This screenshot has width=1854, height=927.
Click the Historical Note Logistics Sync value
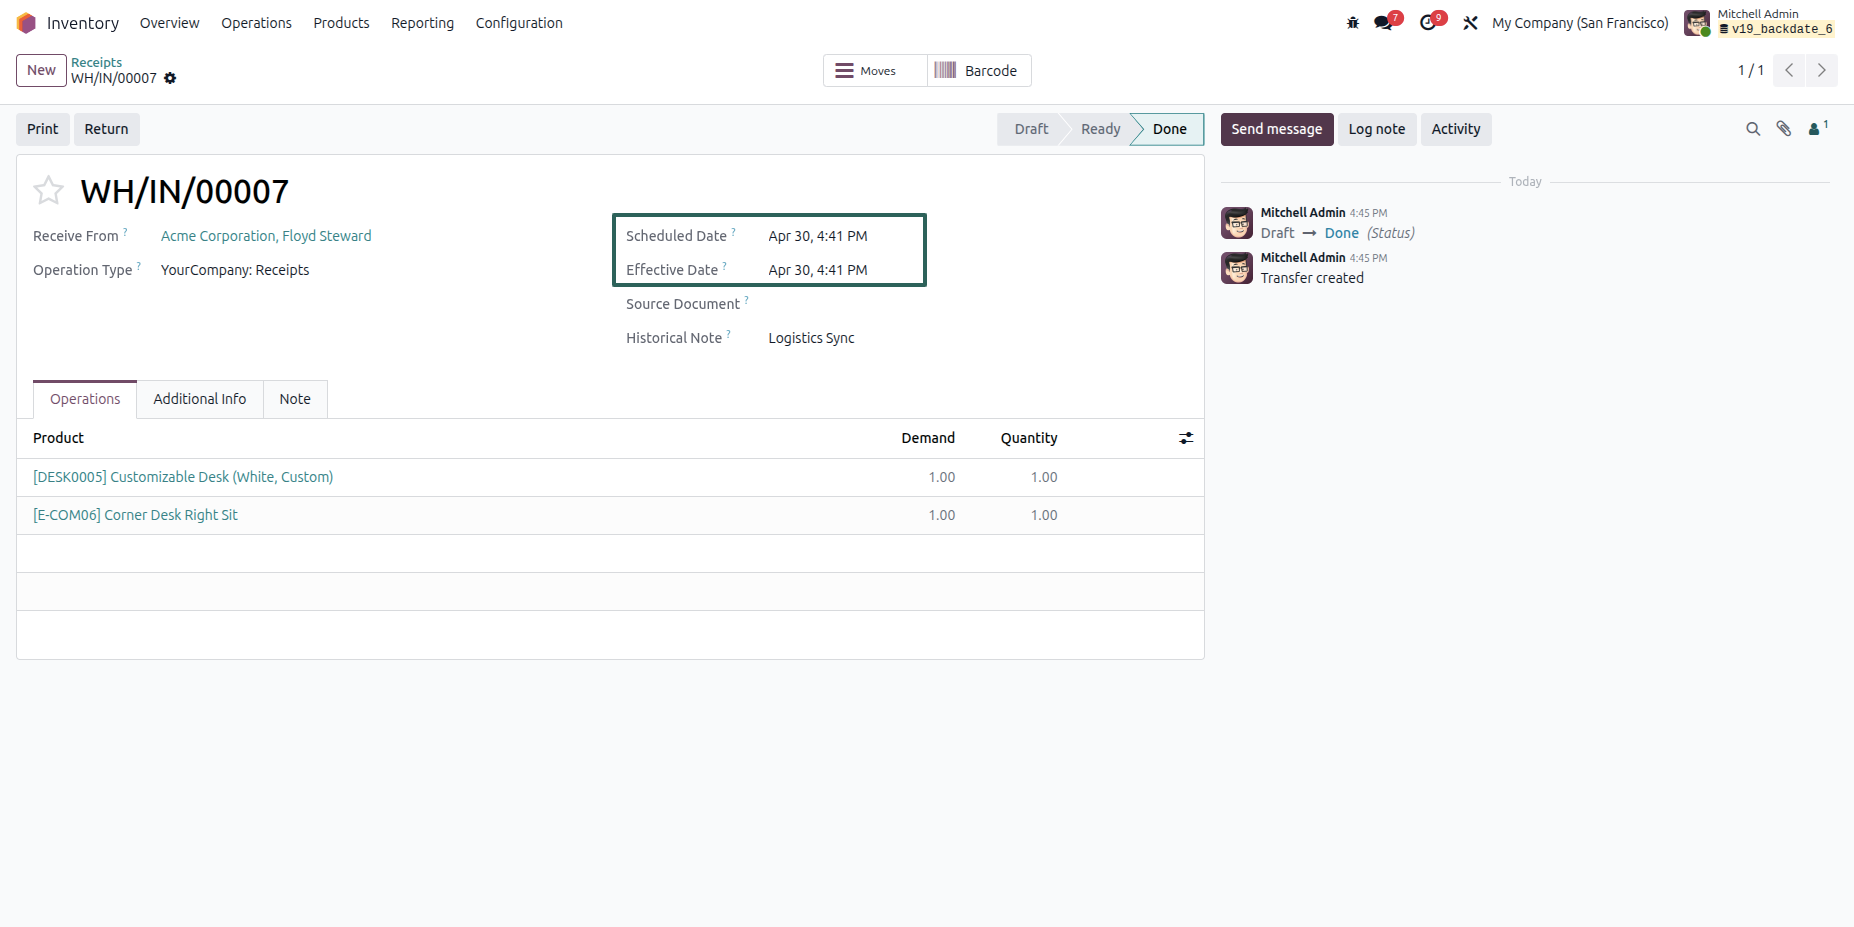(811, 338)
